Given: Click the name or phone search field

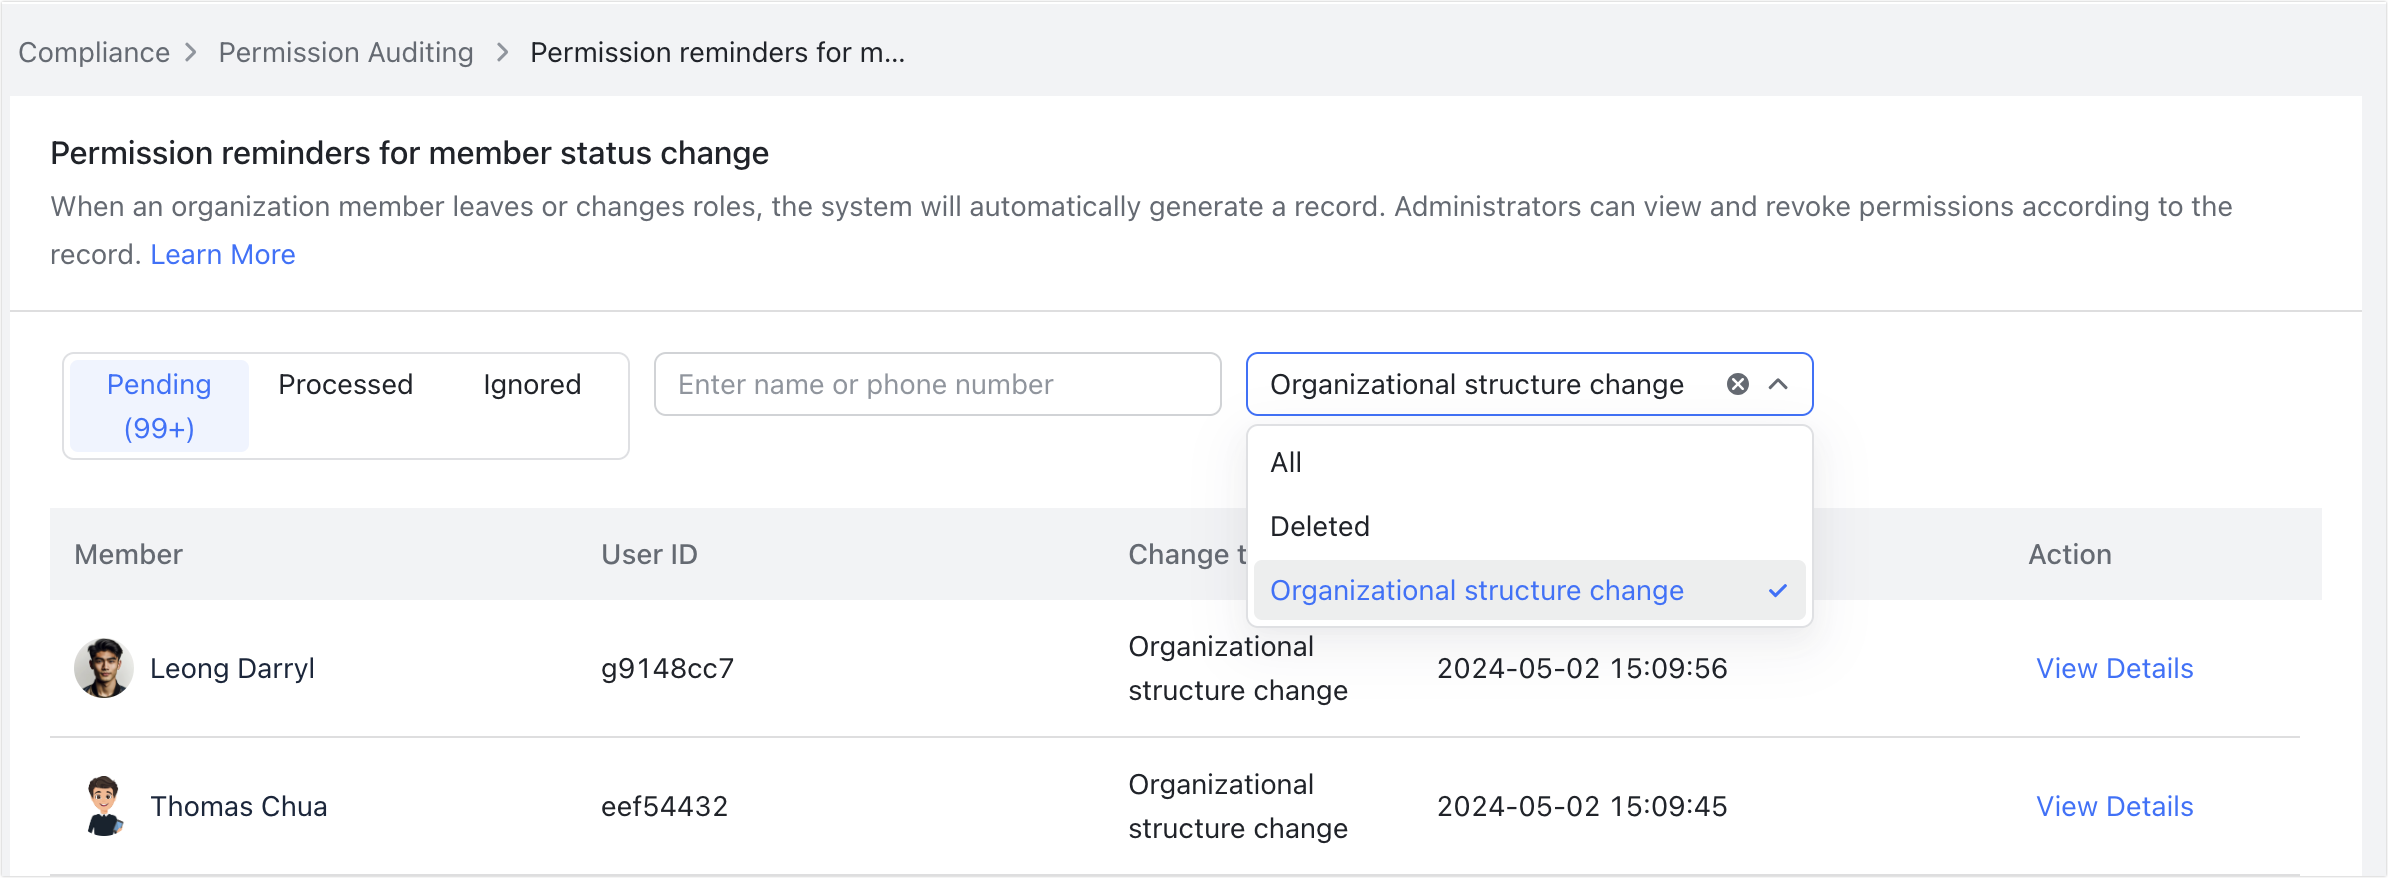Looking at the screenshot, I should tap(937, 384).
